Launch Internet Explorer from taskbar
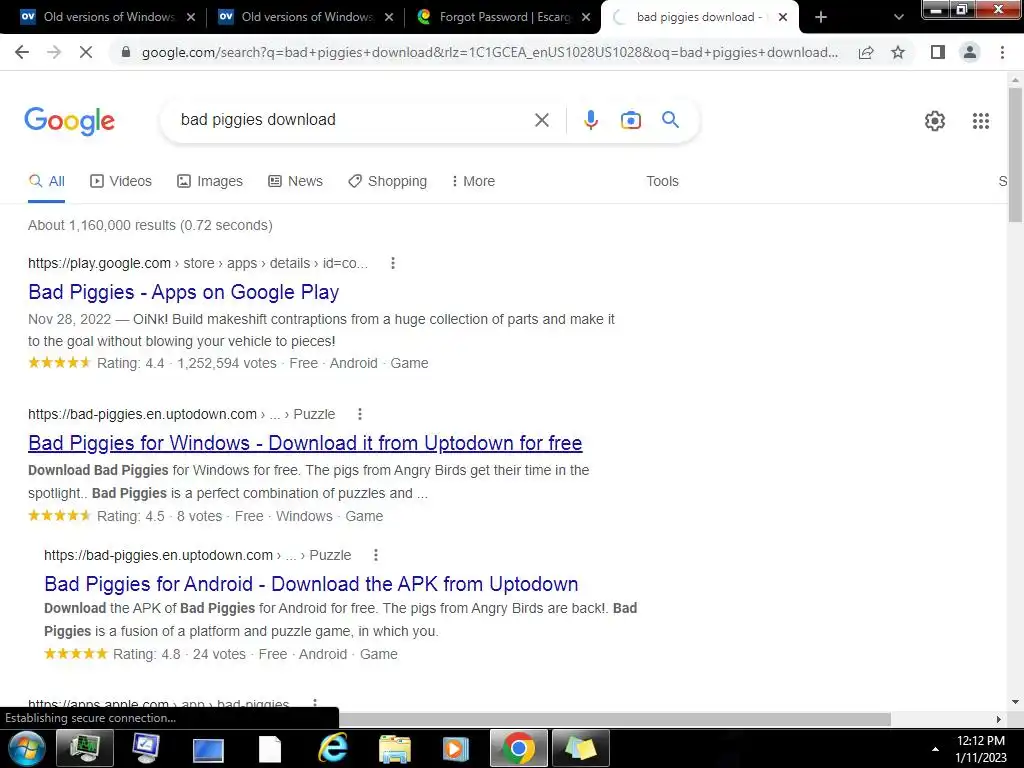Viewport: 1024px width, 768px height. pyautogui.click(x=333, y=748)
